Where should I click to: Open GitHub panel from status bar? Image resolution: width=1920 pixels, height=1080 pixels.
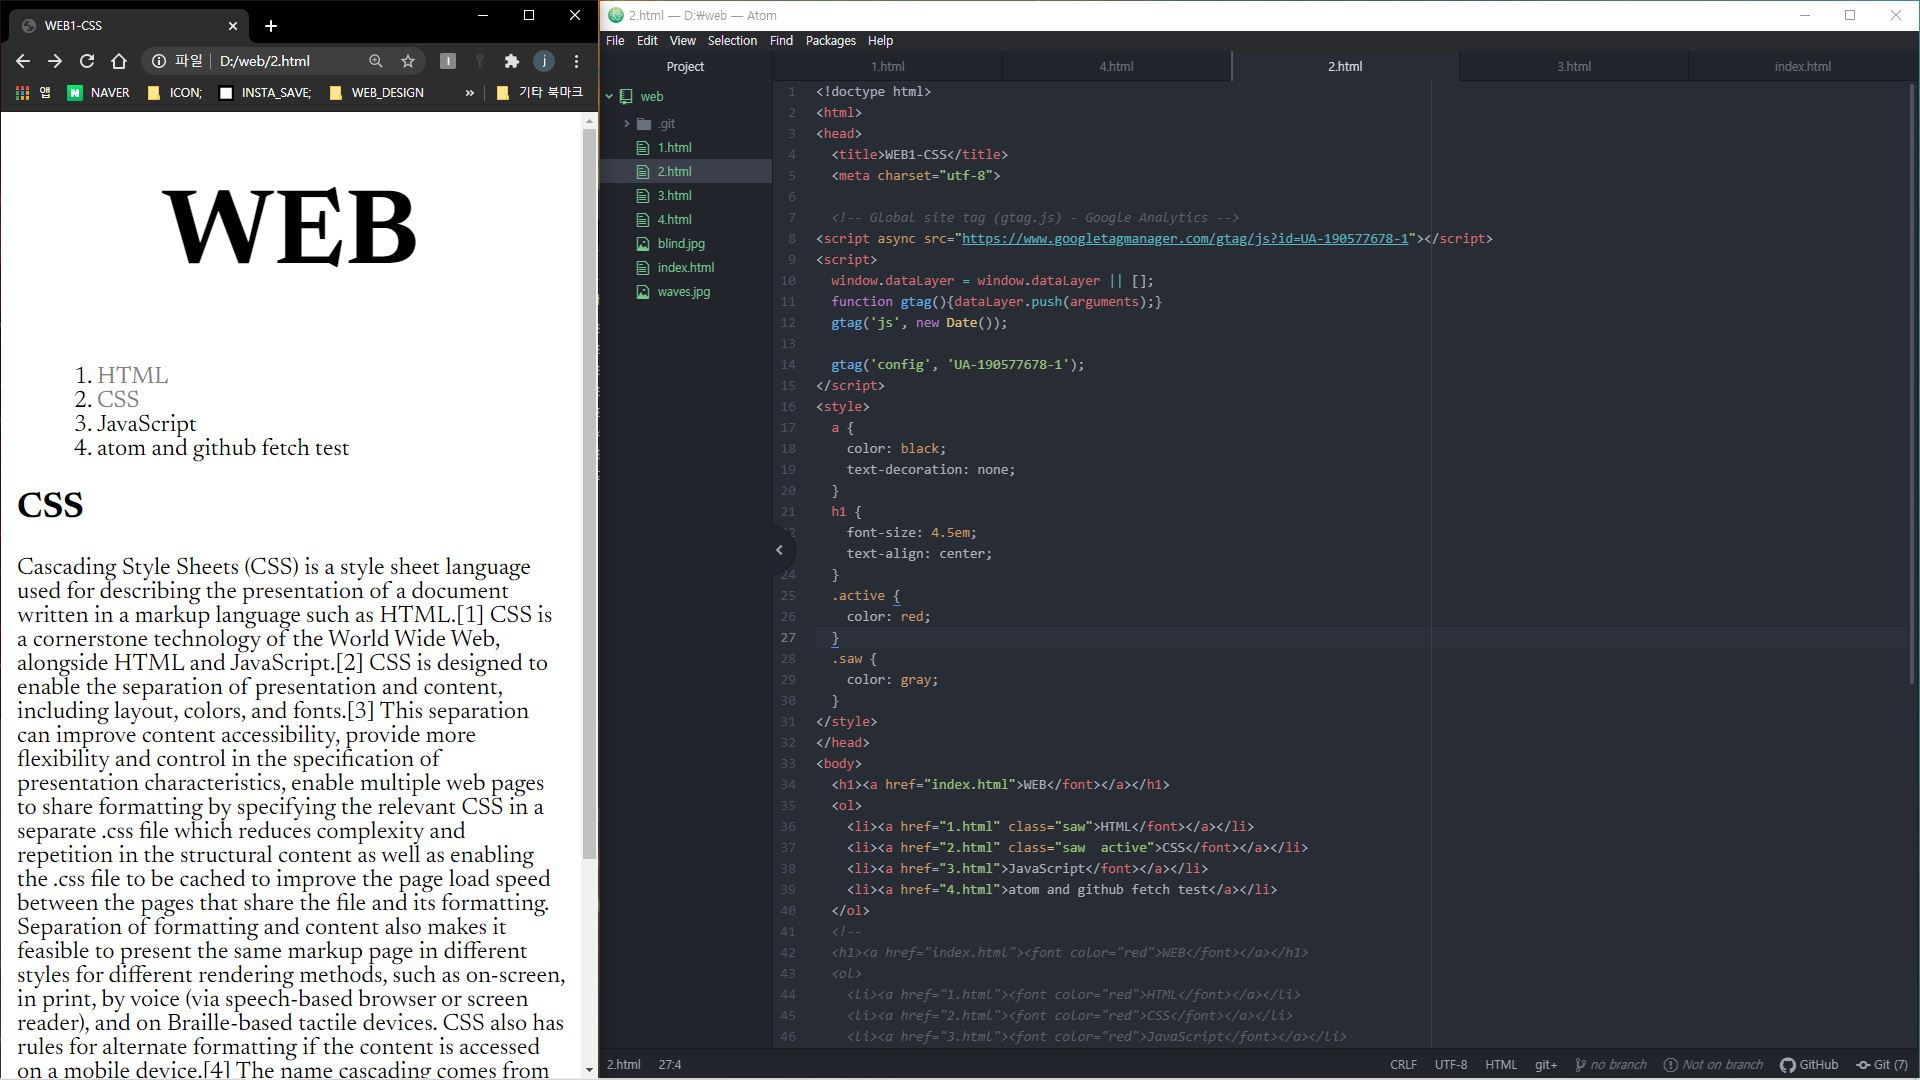click(x=1809, y=1064)
